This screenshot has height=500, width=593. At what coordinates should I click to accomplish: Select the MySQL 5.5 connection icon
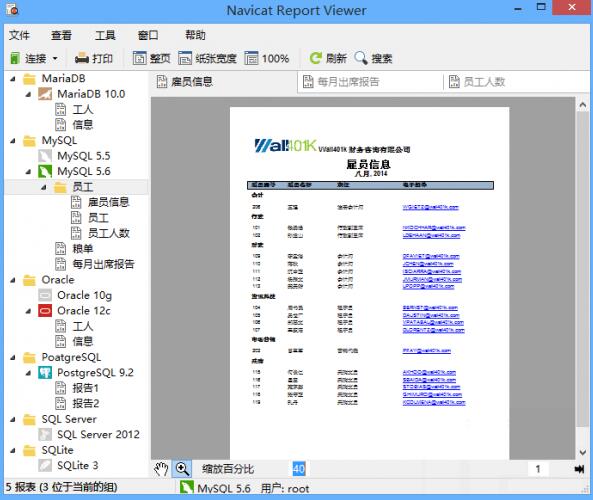tap(45, 156)
